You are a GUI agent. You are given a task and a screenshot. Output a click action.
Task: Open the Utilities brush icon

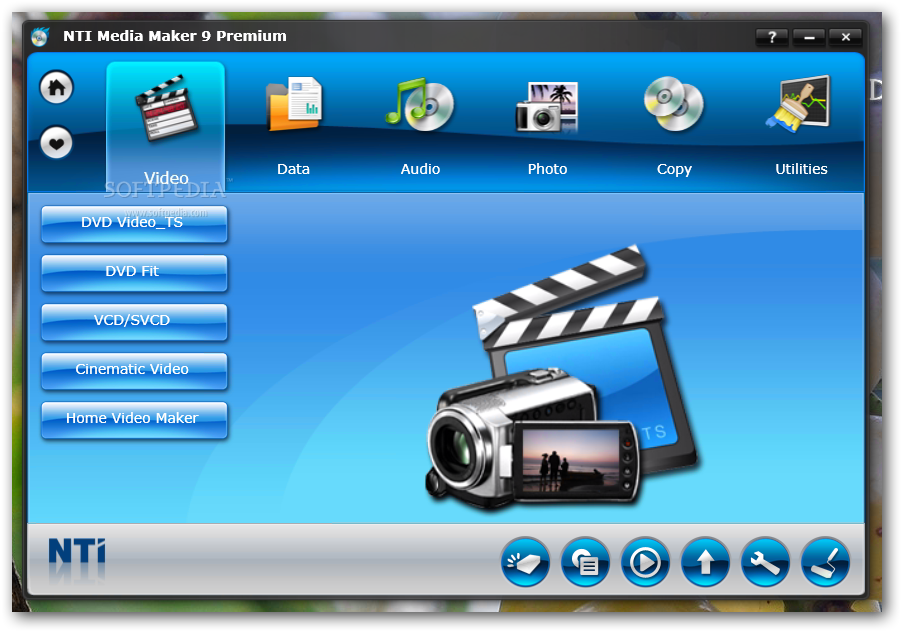click(x=798, y=104)
